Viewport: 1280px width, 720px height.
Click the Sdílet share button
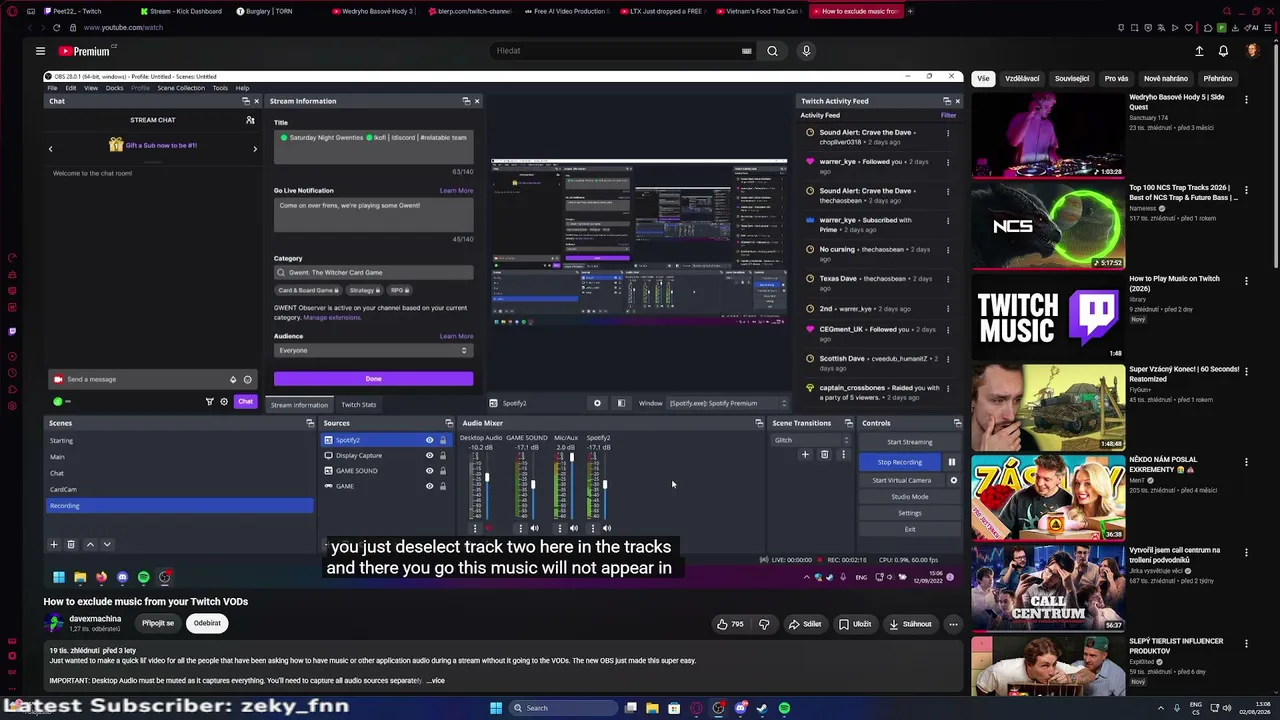coord(805,624)
